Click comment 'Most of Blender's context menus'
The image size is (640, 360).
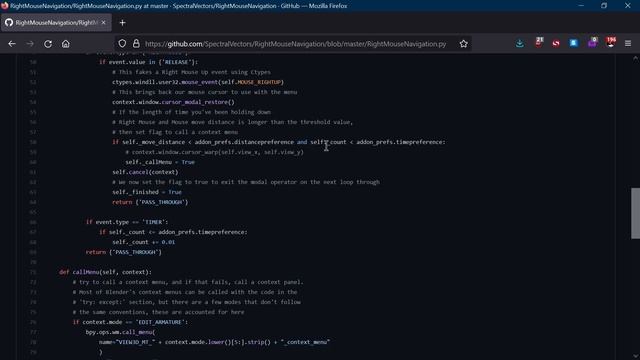click(185, 292)
